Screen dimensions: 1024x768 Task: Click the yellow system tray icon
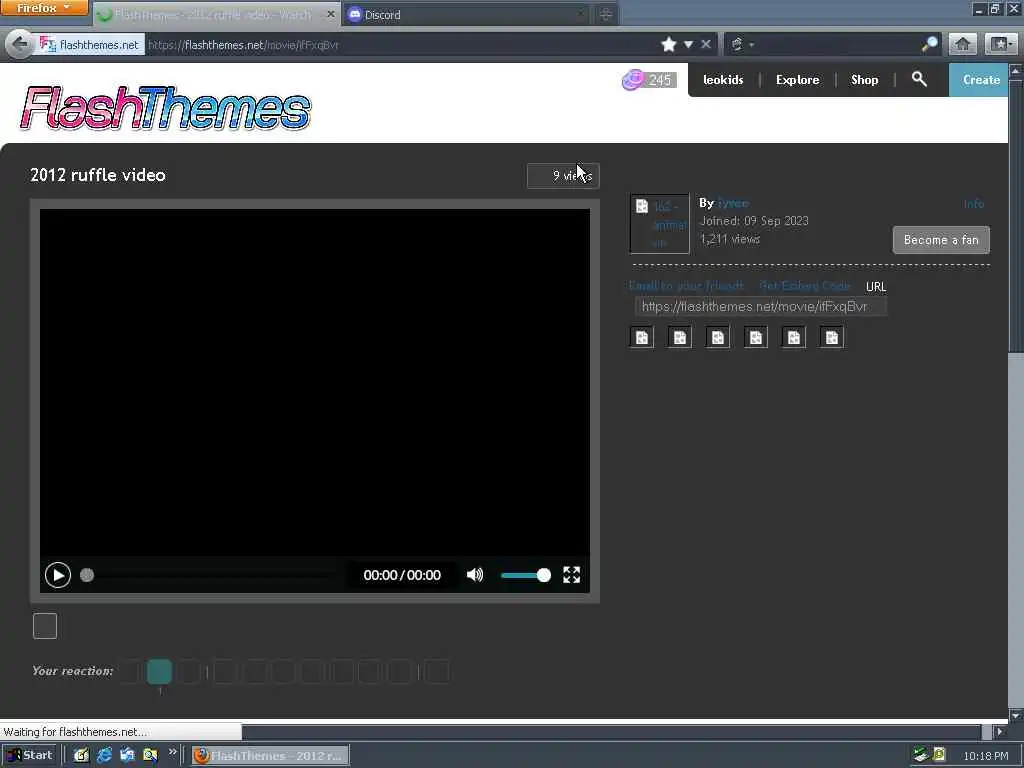pos(939,755)
